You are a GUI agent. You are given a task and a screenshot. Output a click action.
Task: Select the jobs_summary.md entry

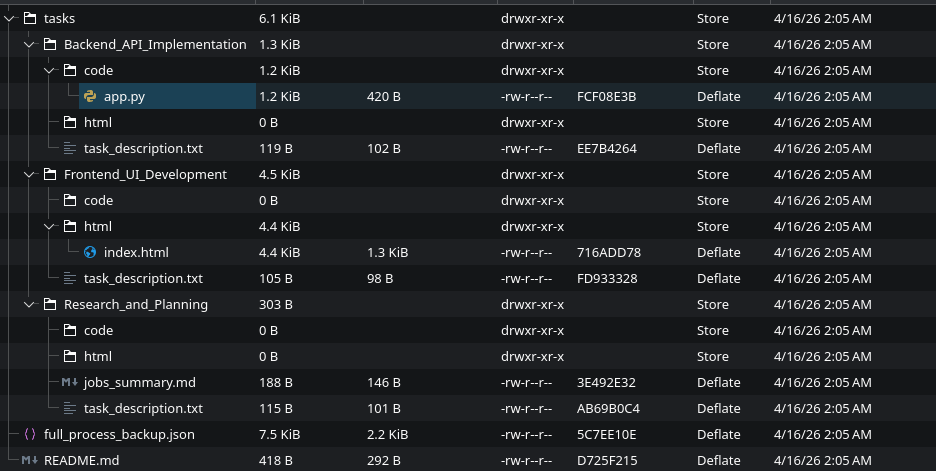pyautogui.click(x=140, y=383)
